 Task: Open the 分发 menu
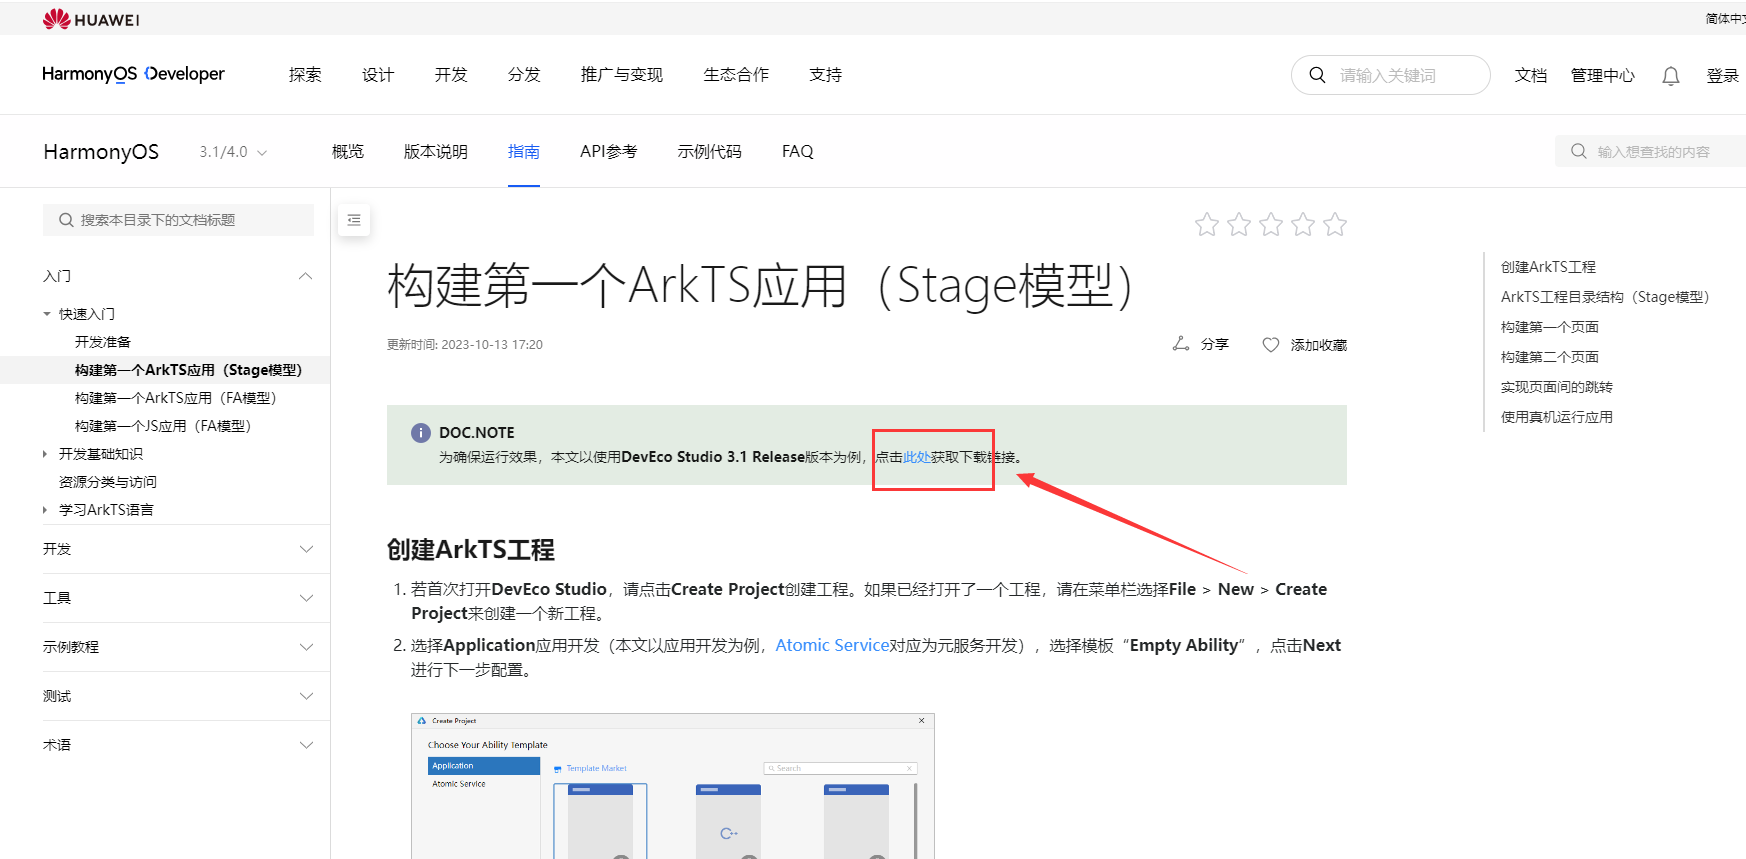pos(524,75)
